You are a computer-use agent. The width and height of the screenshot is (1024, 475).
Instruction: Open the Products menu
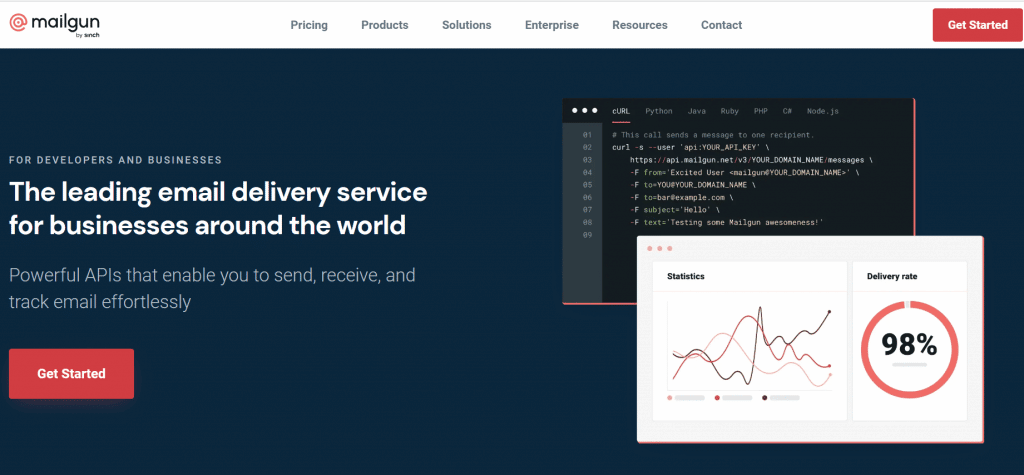pos(385,25)
